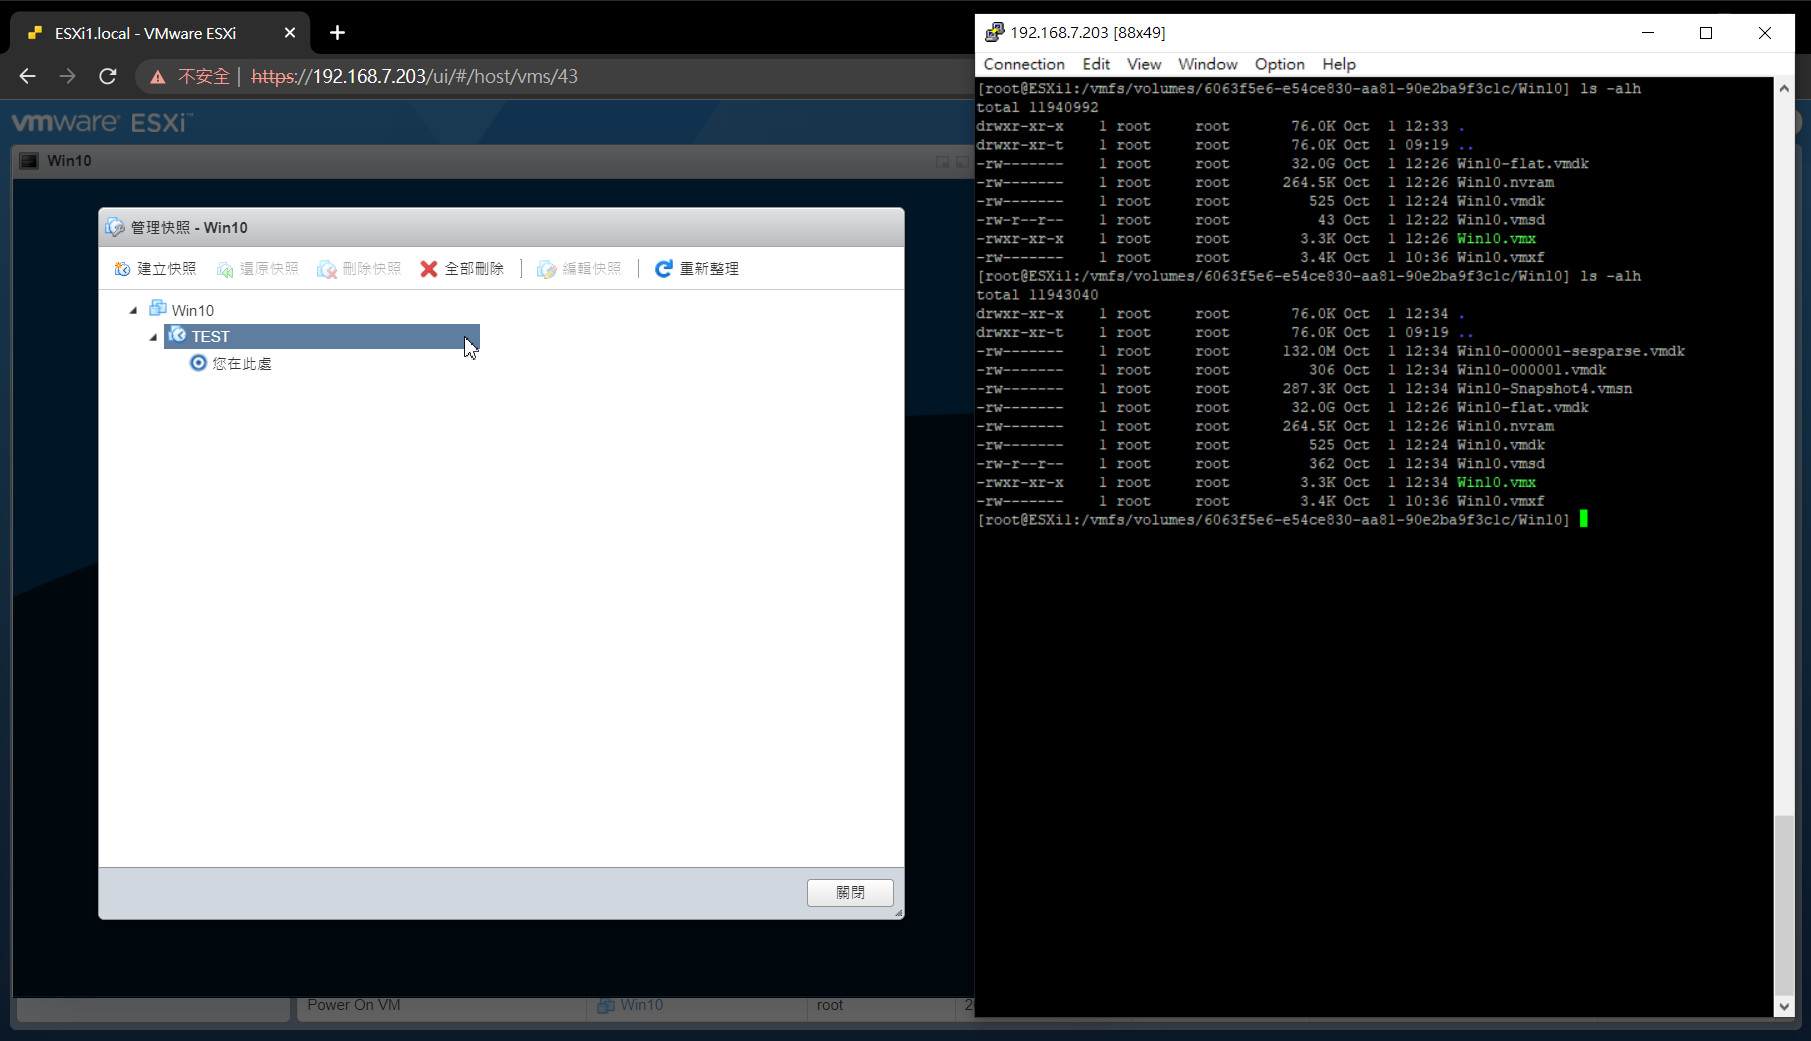Viewport: 1811px width, 1041px height.
Task: Click the 刪除快照 (Delete snapshot) label
Action: pyautogui.click(x=371, y=269)
